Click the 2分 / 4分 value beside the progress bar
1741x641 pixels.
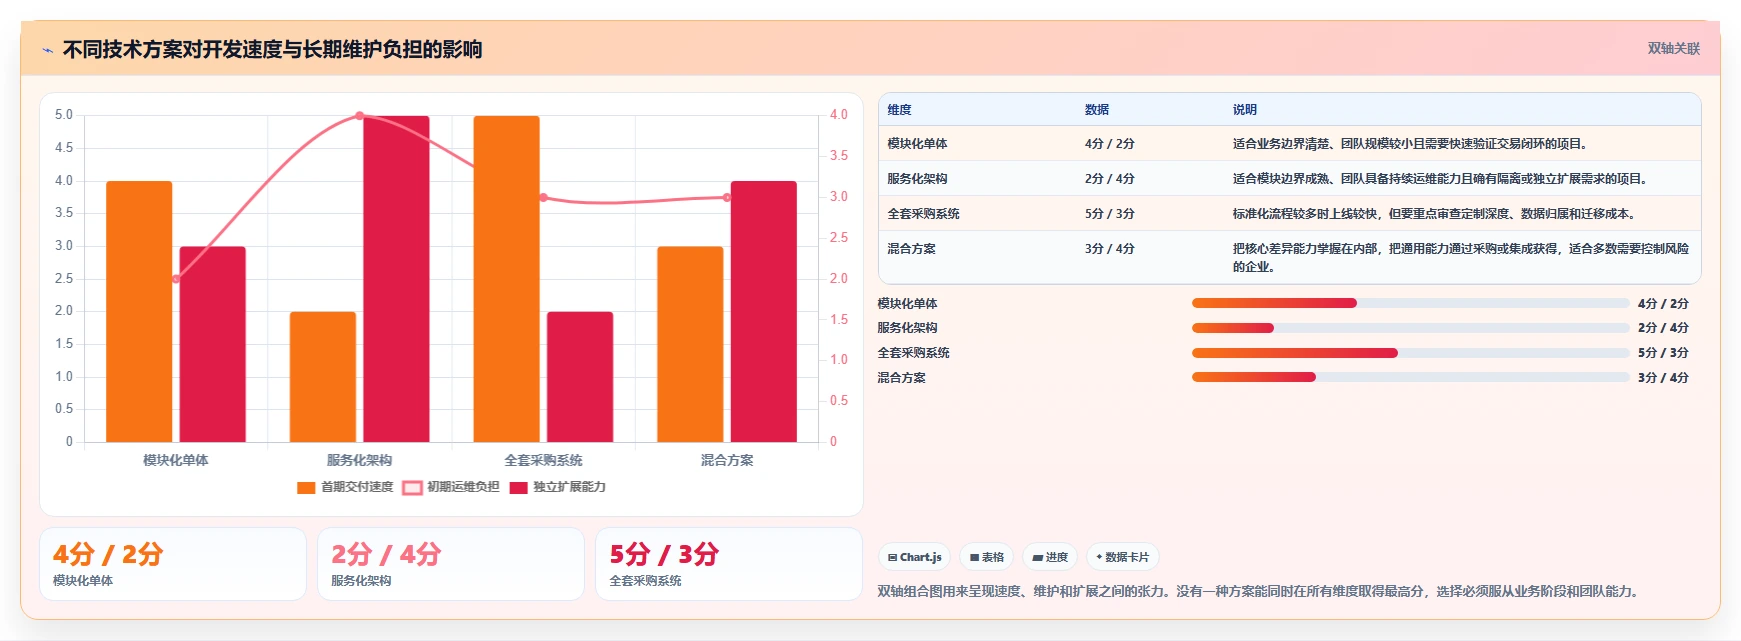[1663, 328]
